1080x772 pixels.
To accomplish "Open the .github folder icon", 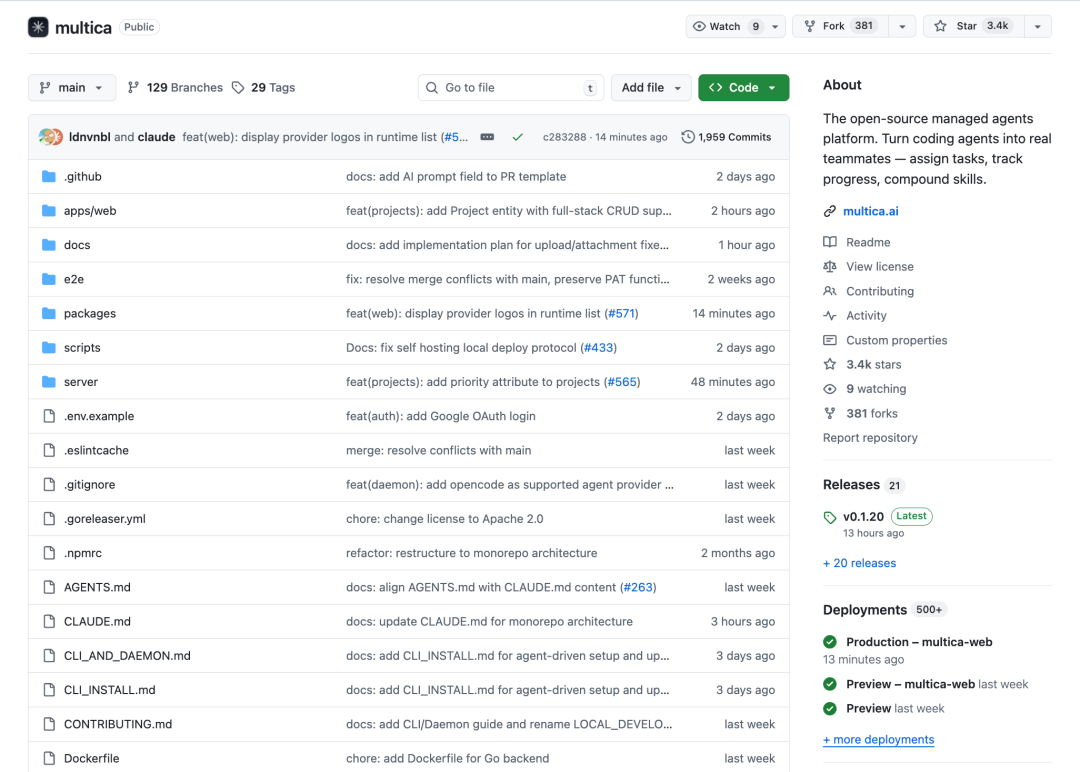I will click(x=48, y=176).
